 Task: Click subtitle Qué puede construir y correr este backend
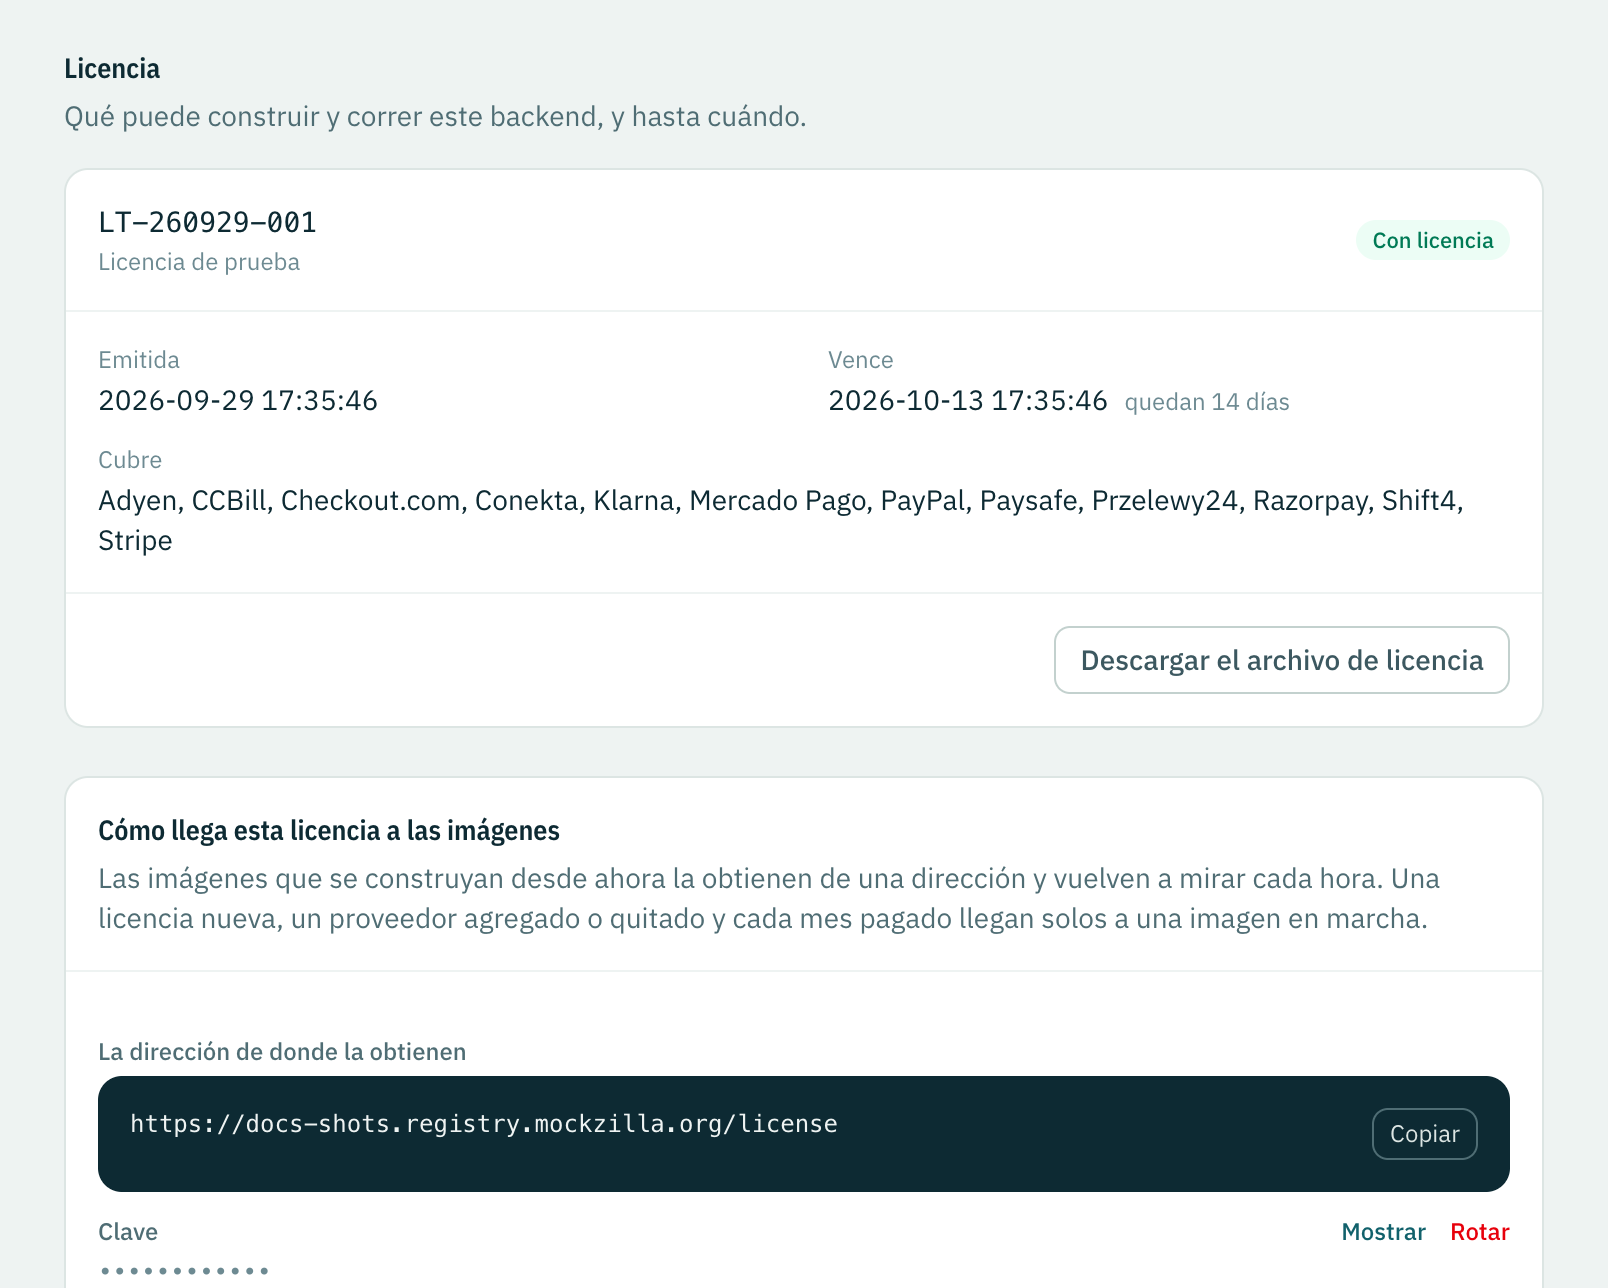435,117
